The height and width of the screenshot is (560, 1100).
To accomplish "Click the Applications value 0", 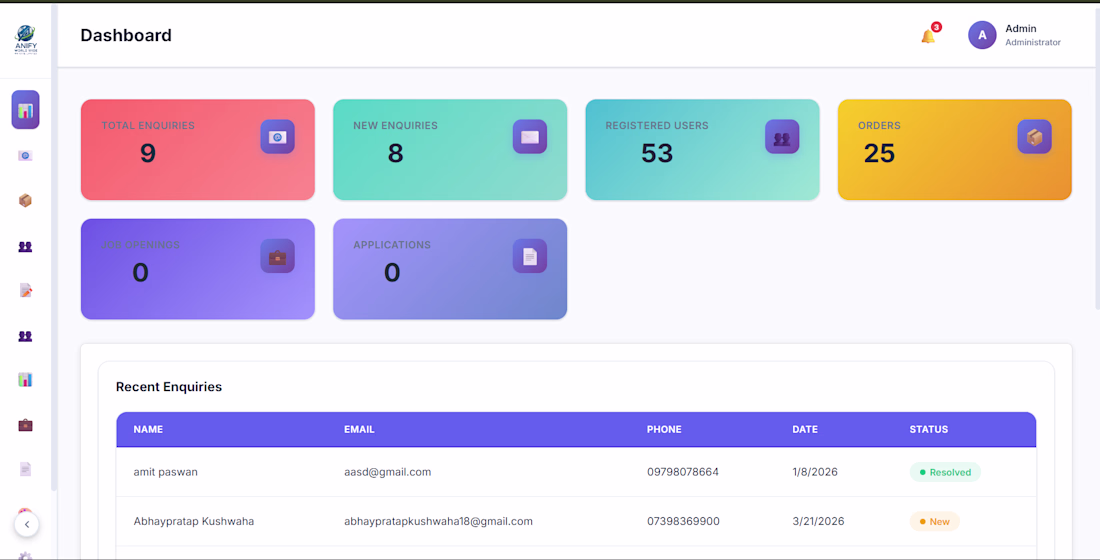I will click(392, 272).
